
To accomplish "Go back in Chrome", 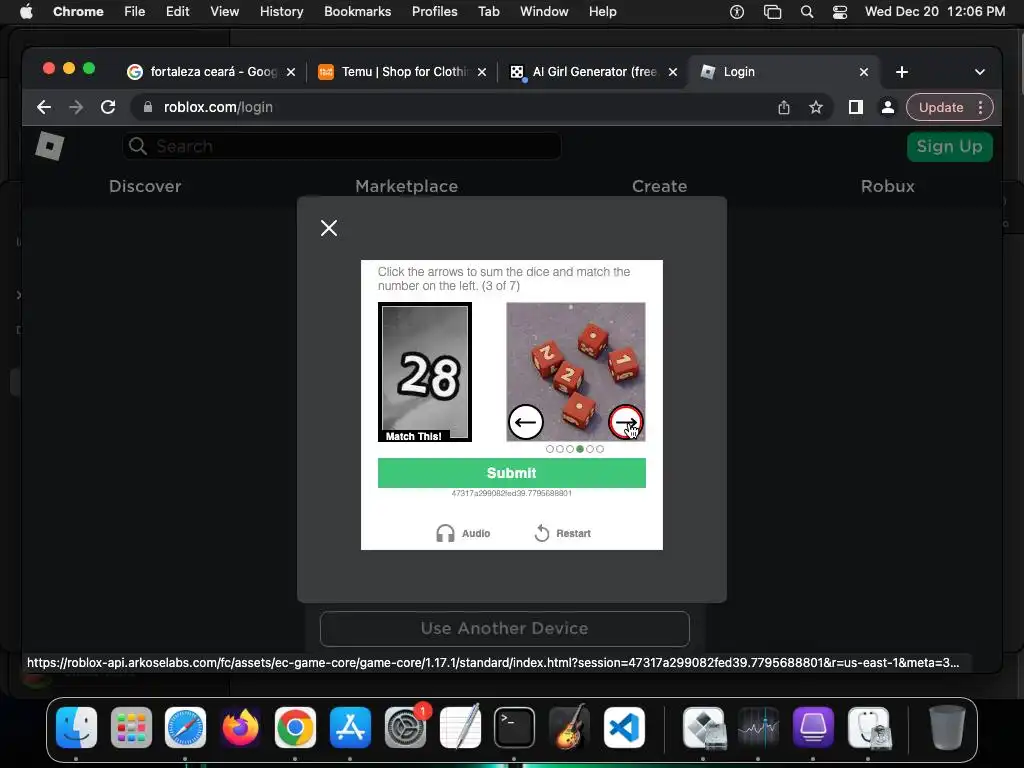I will click(44, 107).
